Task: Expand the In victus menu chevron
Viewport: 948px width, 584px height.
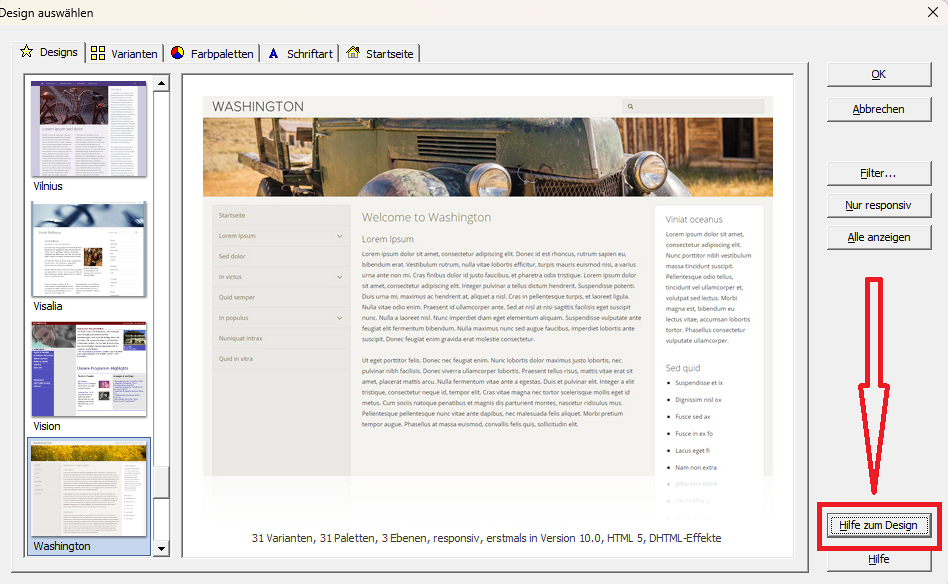Action: tap(340, 277)
